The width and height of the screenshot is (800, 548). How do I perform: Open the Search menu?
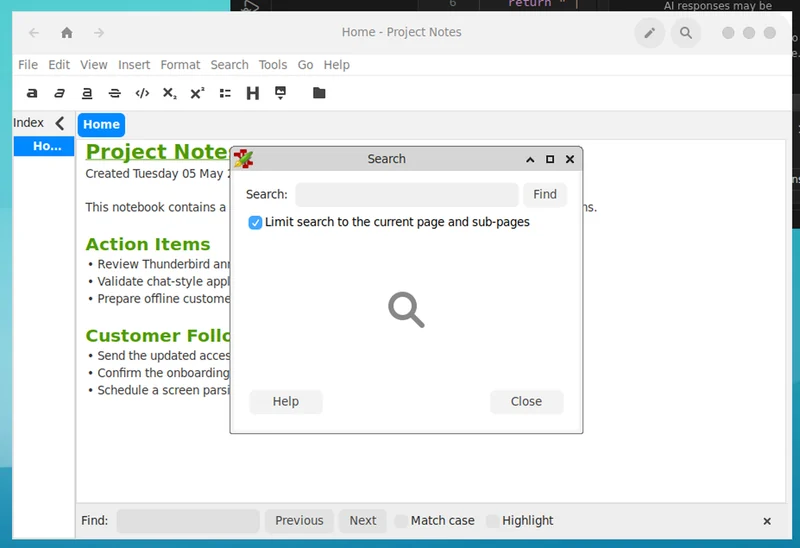(230, 65)
